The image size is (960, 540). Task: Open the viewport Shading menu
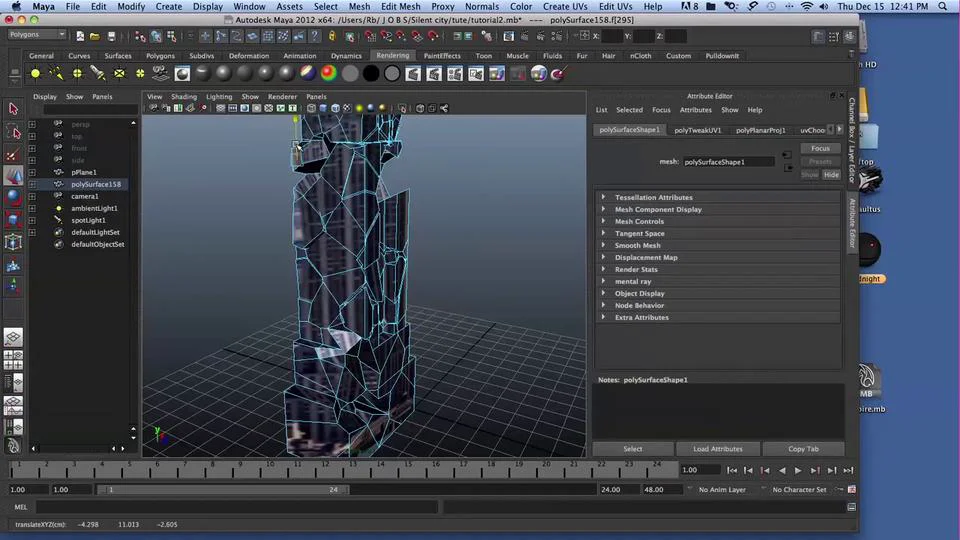pos(184,97)
